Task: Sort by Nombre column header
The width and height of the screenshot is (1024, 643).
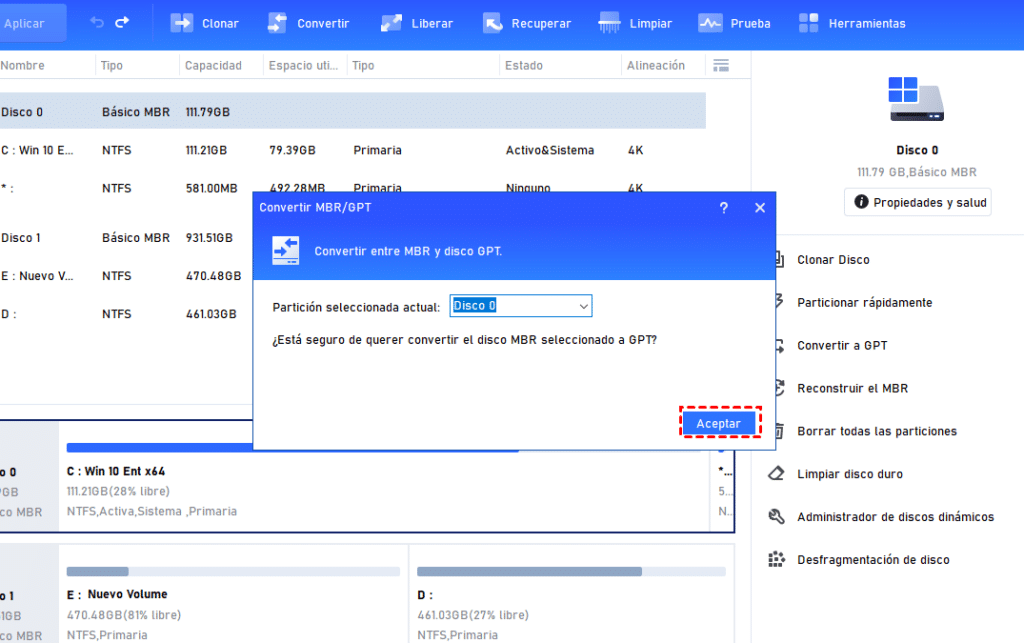Action: pos(23,65)
